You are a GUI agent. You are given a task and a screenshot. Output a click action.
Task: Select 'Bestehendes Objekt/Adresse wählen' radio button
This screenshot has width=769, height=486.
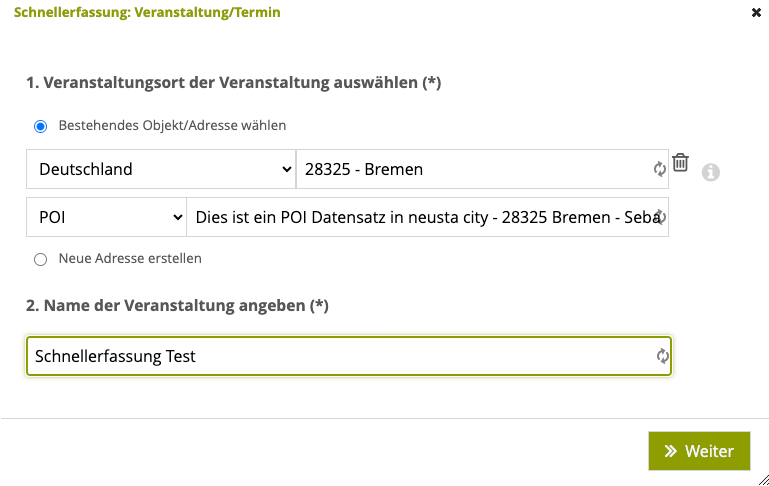[41, 126]
